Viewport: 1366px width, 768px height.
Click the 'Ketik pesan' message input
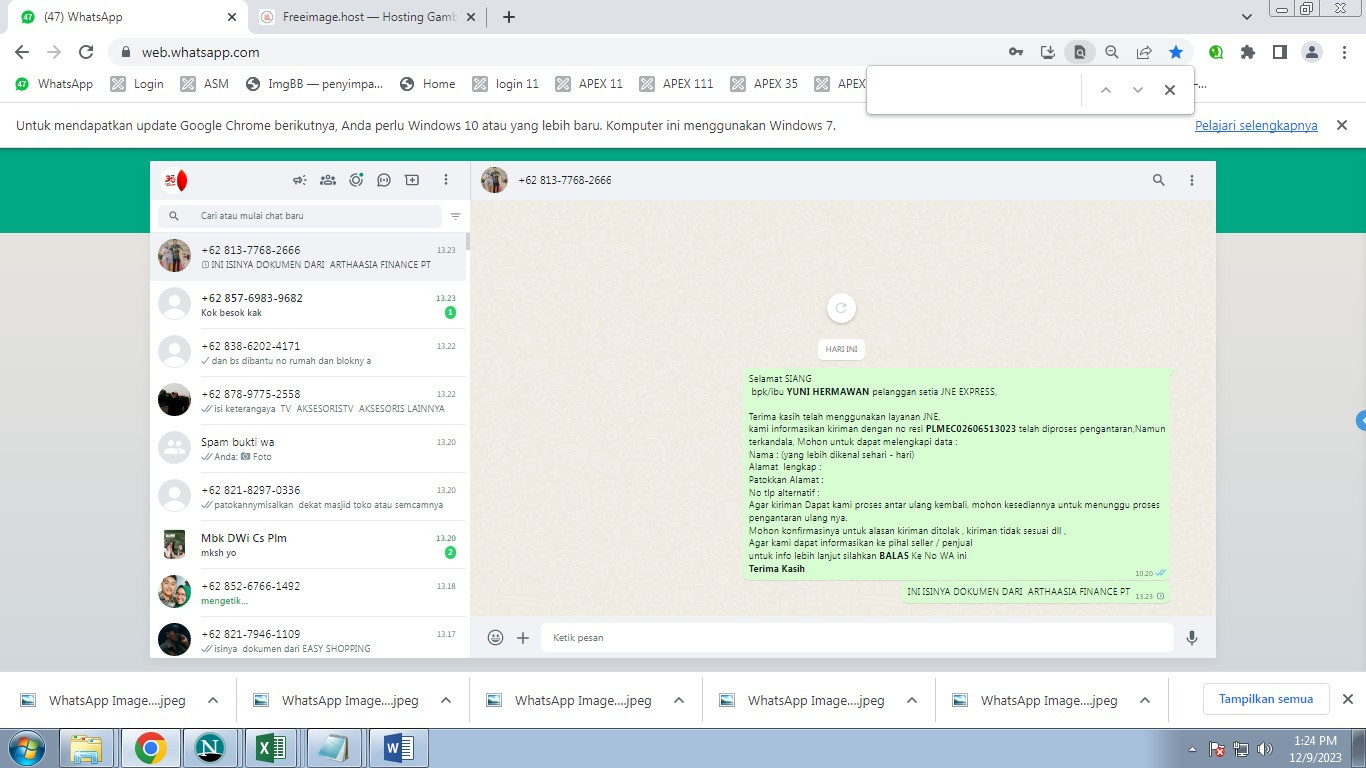pos(857,637)
